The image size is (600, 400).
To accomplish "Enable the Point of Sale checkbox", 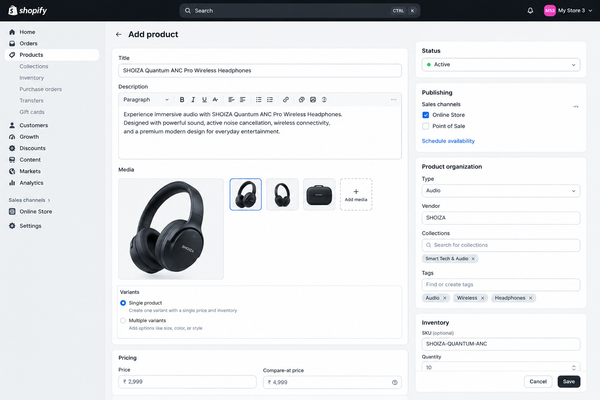I will pos(426,126).
